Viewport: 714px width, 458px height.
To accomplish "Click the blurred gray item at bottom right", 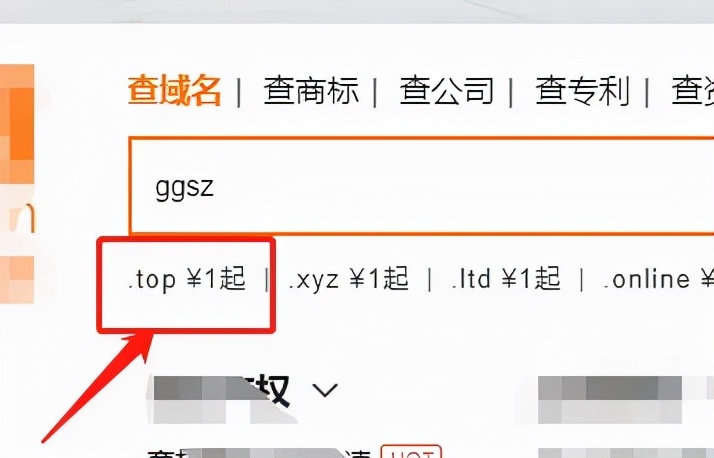I will click(626, 453).
